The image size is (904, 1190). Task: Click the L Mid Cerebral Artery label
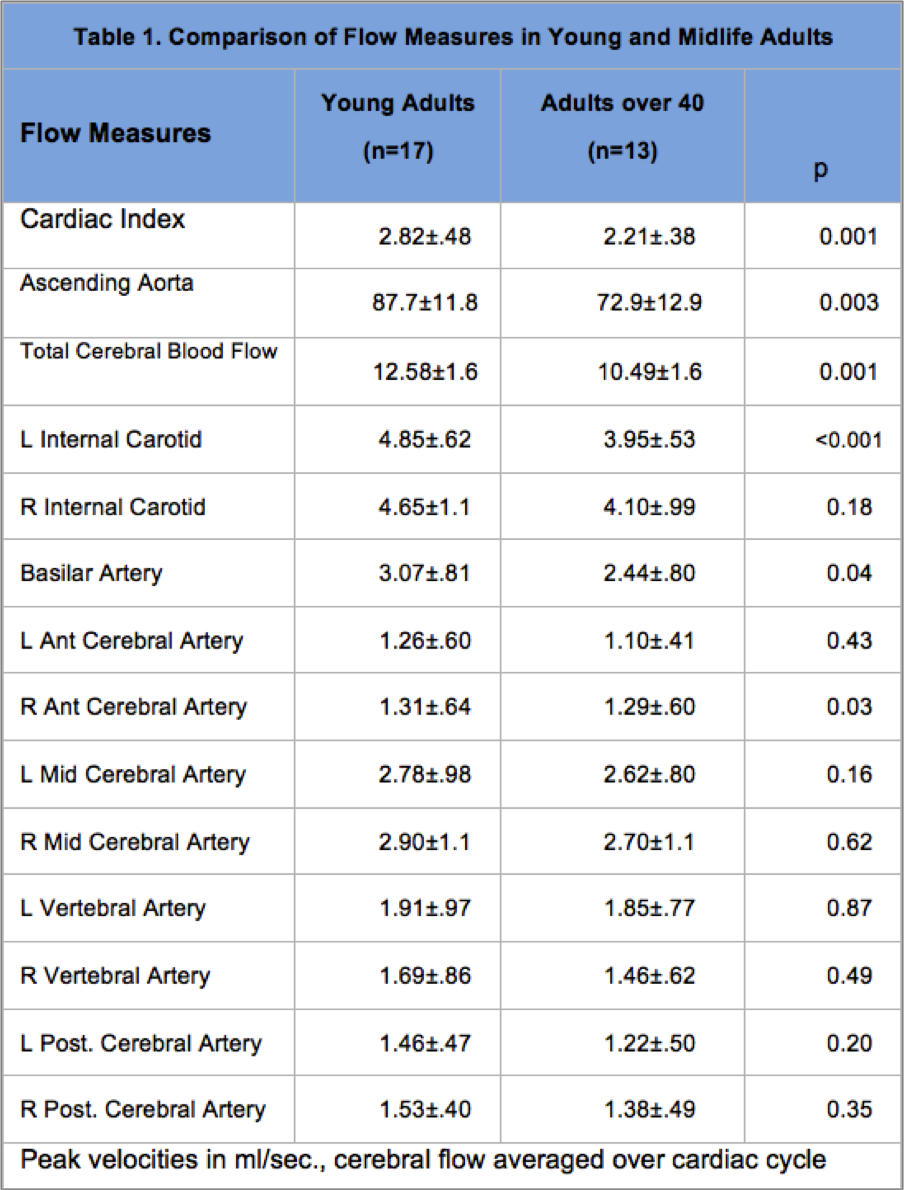coord(133,774)
